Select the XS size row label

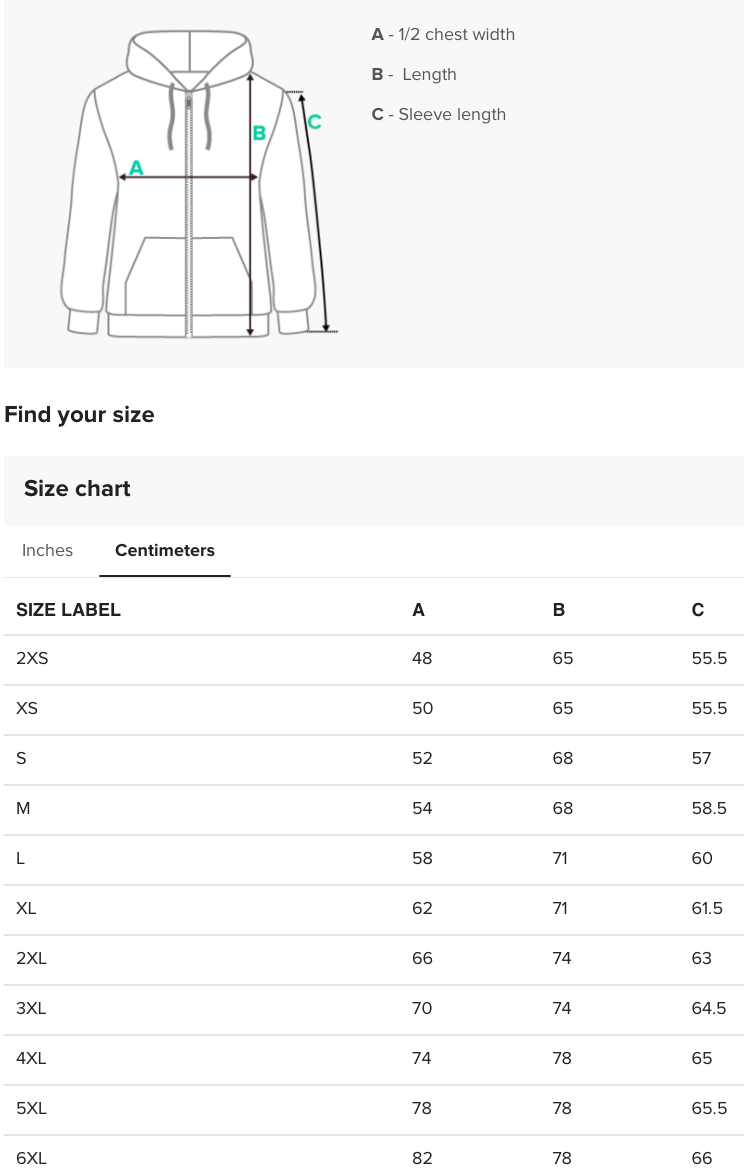[27, 708]
